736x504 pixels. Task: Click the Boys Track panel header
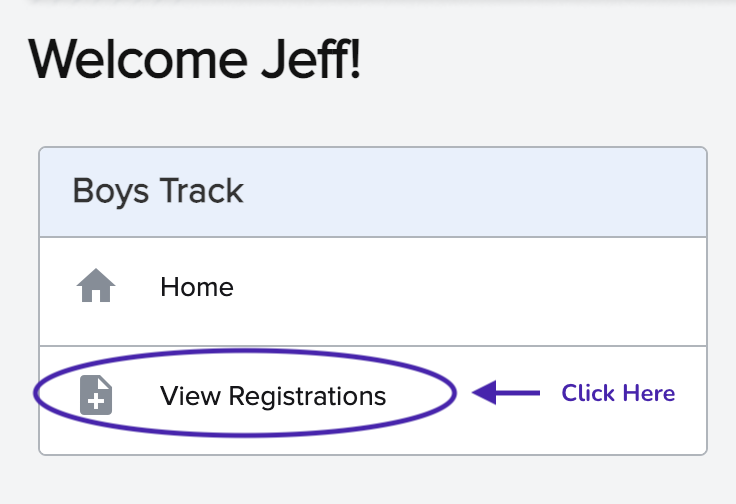tap(373, 192)
